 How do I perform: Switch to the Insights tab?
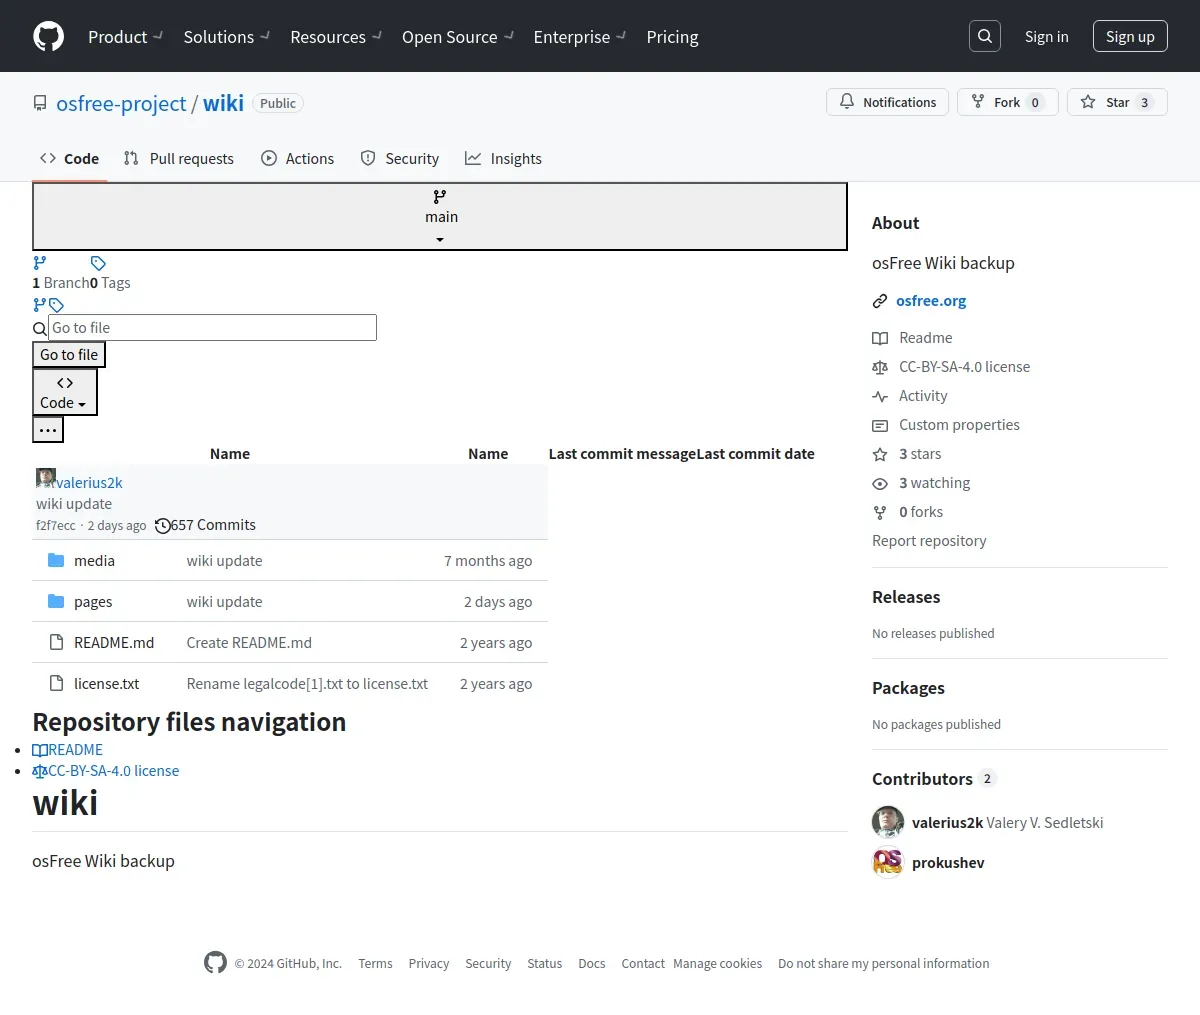[x=503, y=158]
